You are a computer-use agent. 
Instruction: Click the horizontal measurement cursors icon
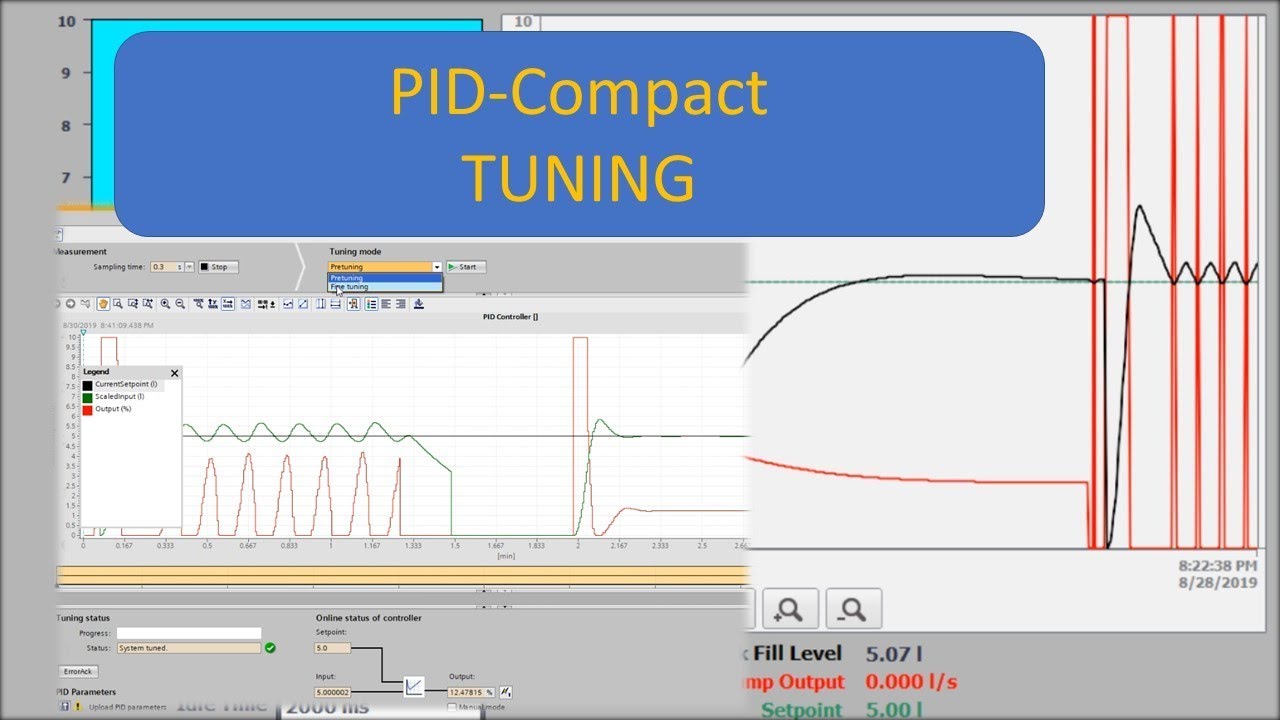336,304
